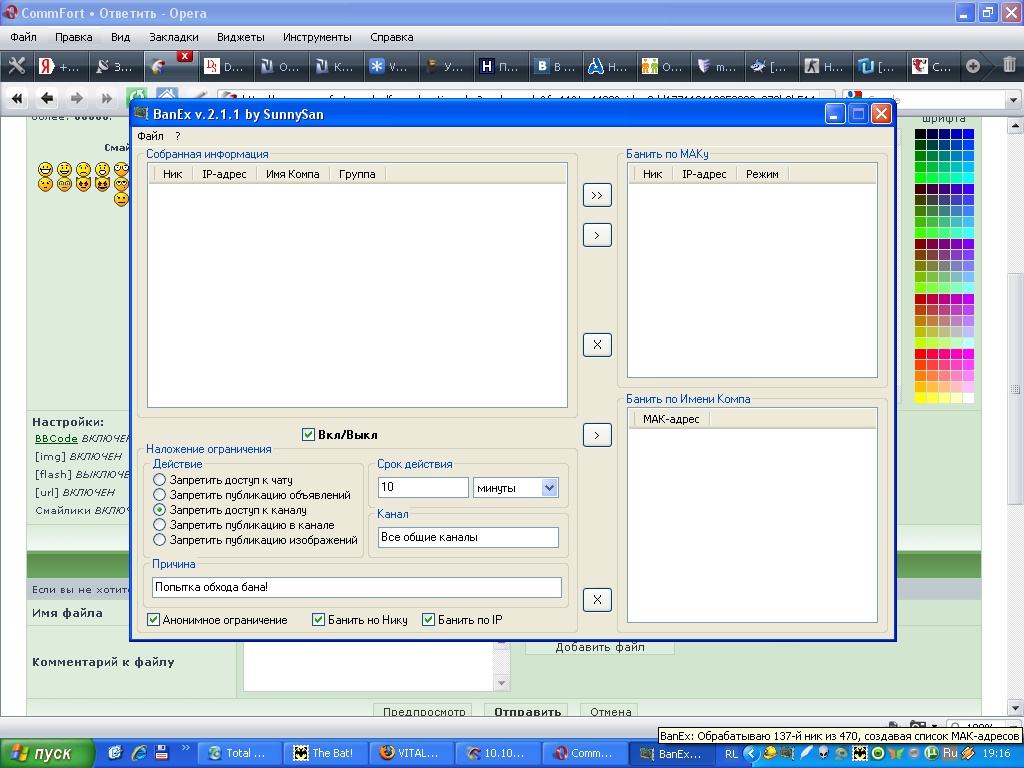Viewport: 1024px width, 768px height.
Task: Expand the минуты time unit dropdown
Action: click(x=549, y=488)
